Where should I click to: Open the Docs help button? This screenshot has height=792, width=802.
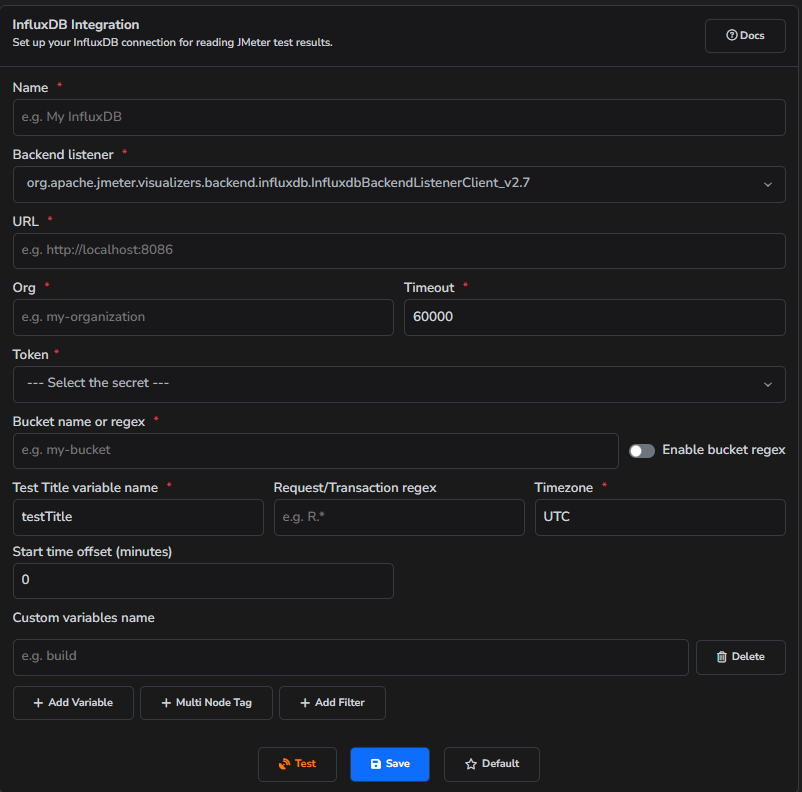pos(745,36)
